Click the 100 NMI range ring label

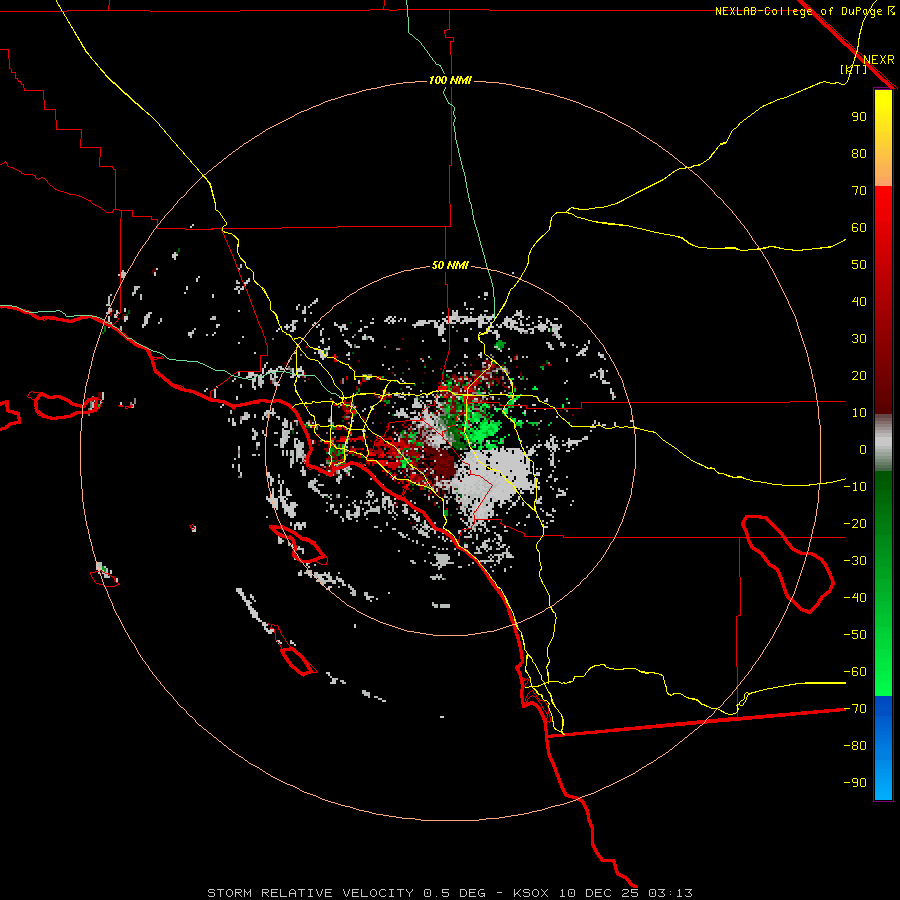[x=450, y=80]
